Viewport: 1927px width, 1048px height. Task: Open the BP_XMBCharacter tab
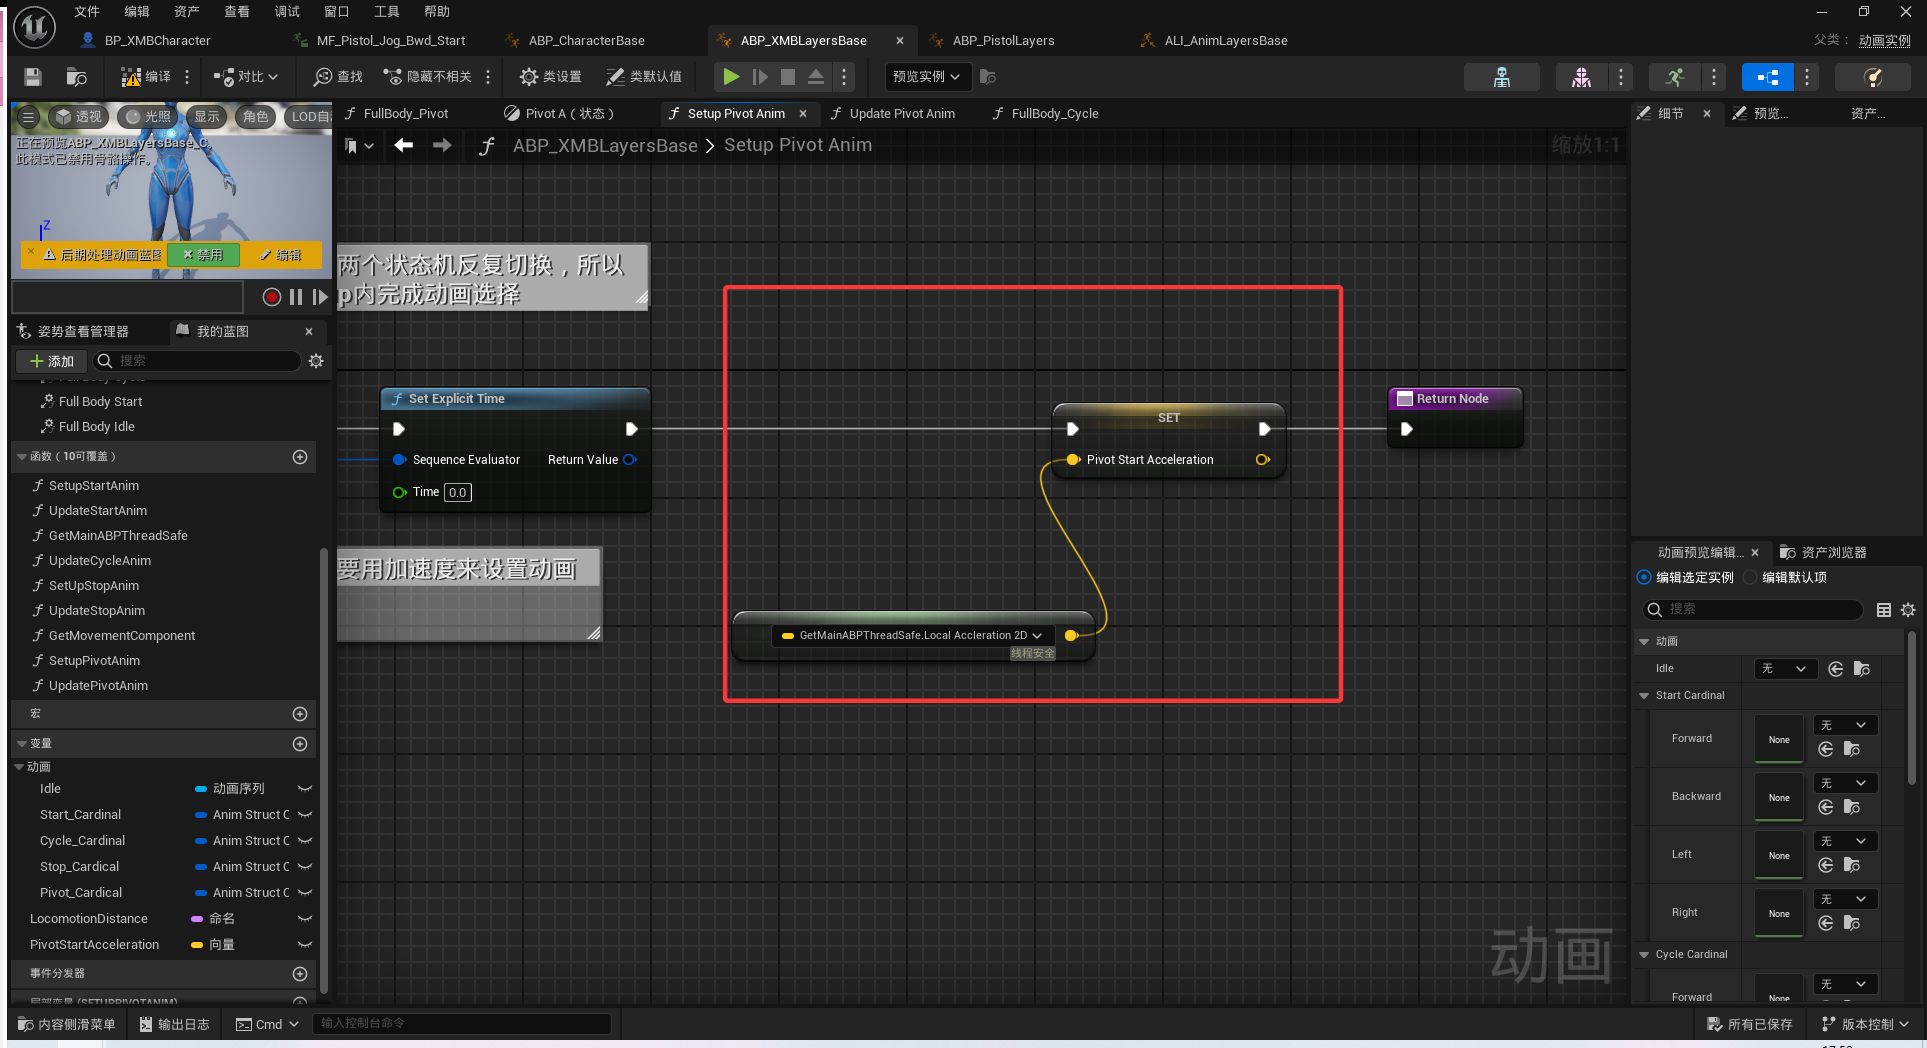(157, 41)
